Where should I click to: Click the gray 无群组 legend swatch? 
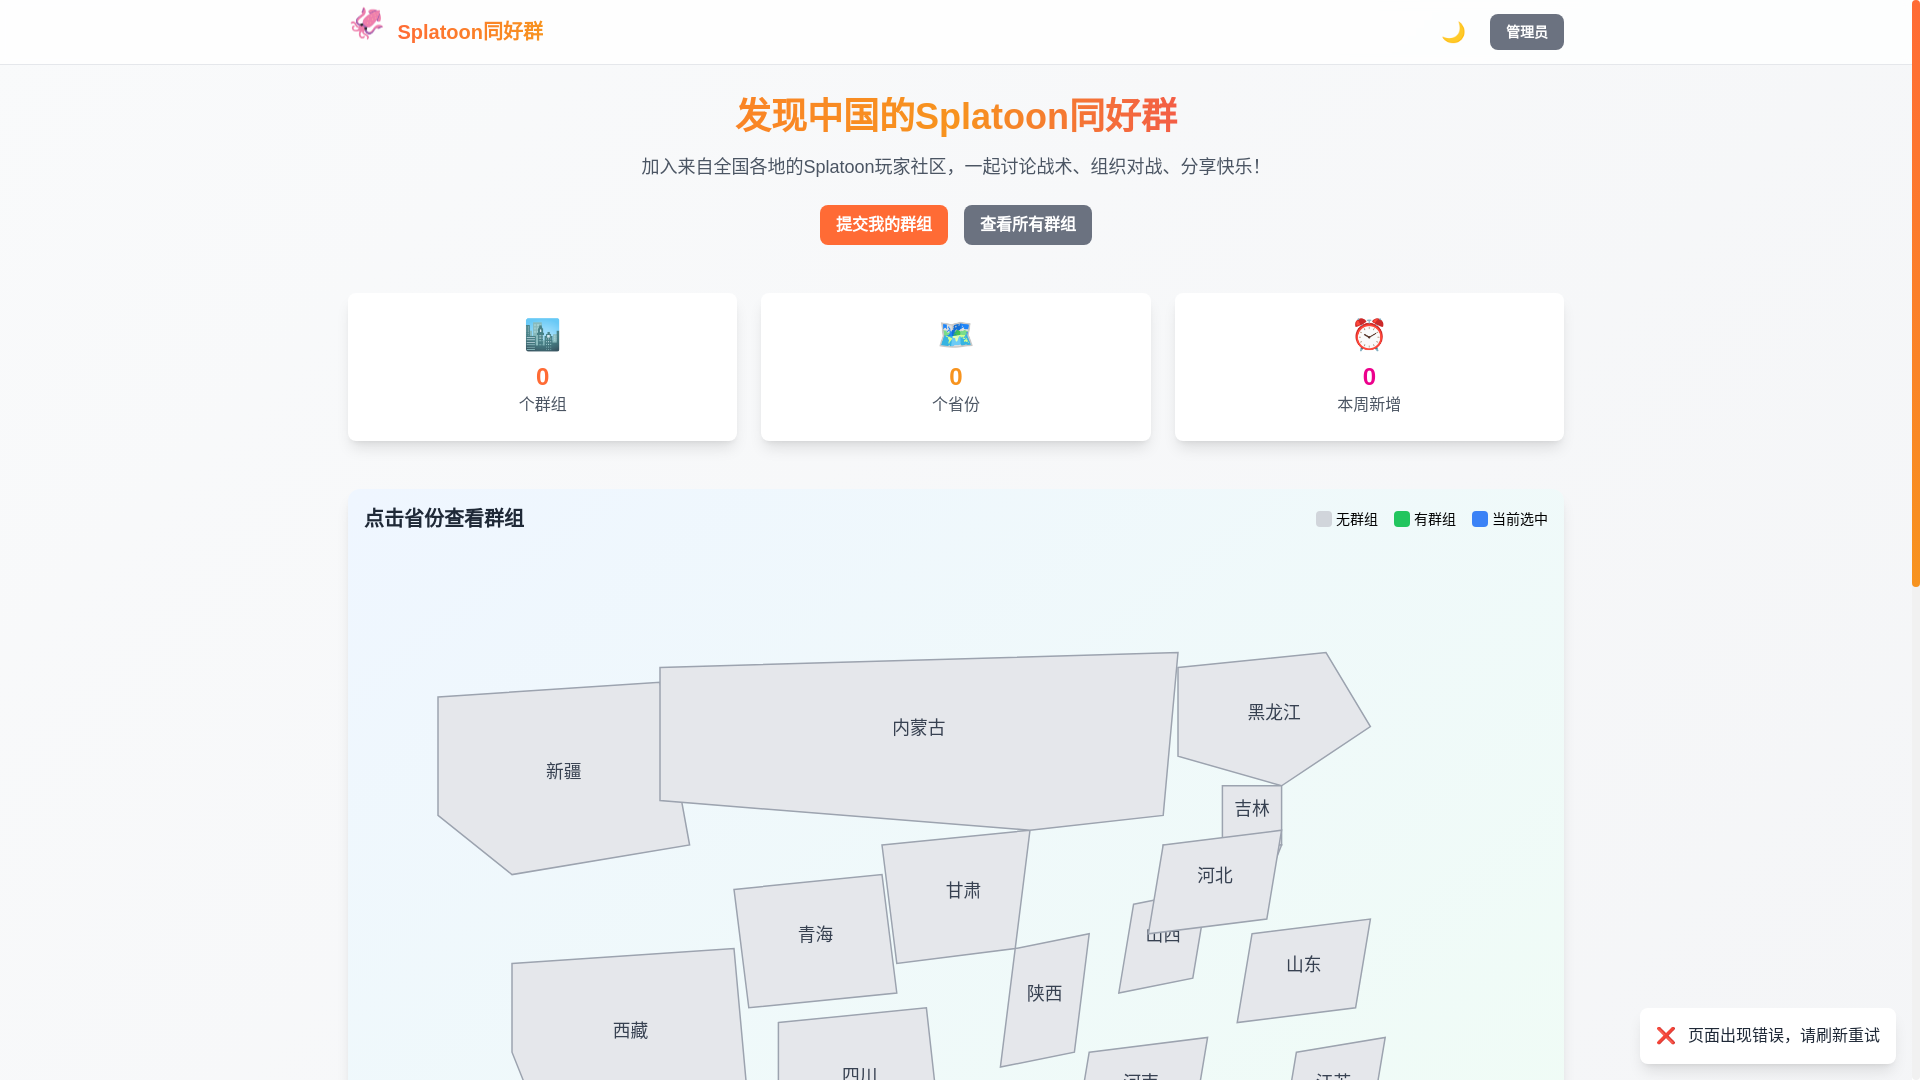(1323, 519)
